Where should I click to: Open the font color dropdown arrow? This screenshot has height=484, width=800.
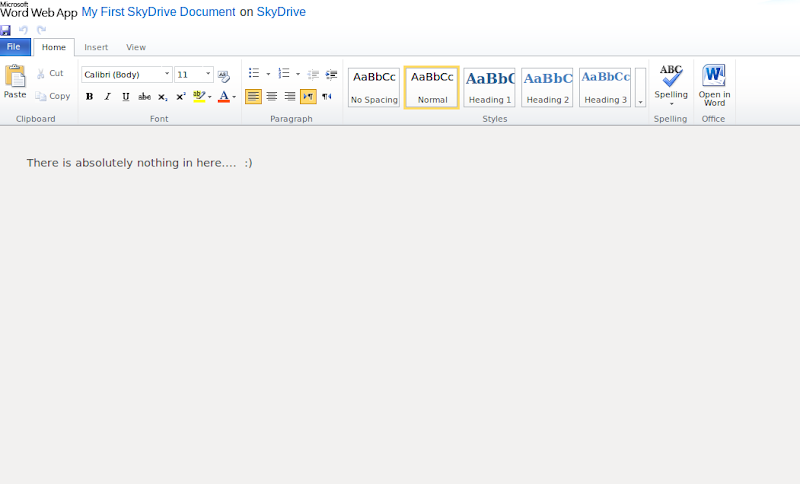tap(234, 97)
